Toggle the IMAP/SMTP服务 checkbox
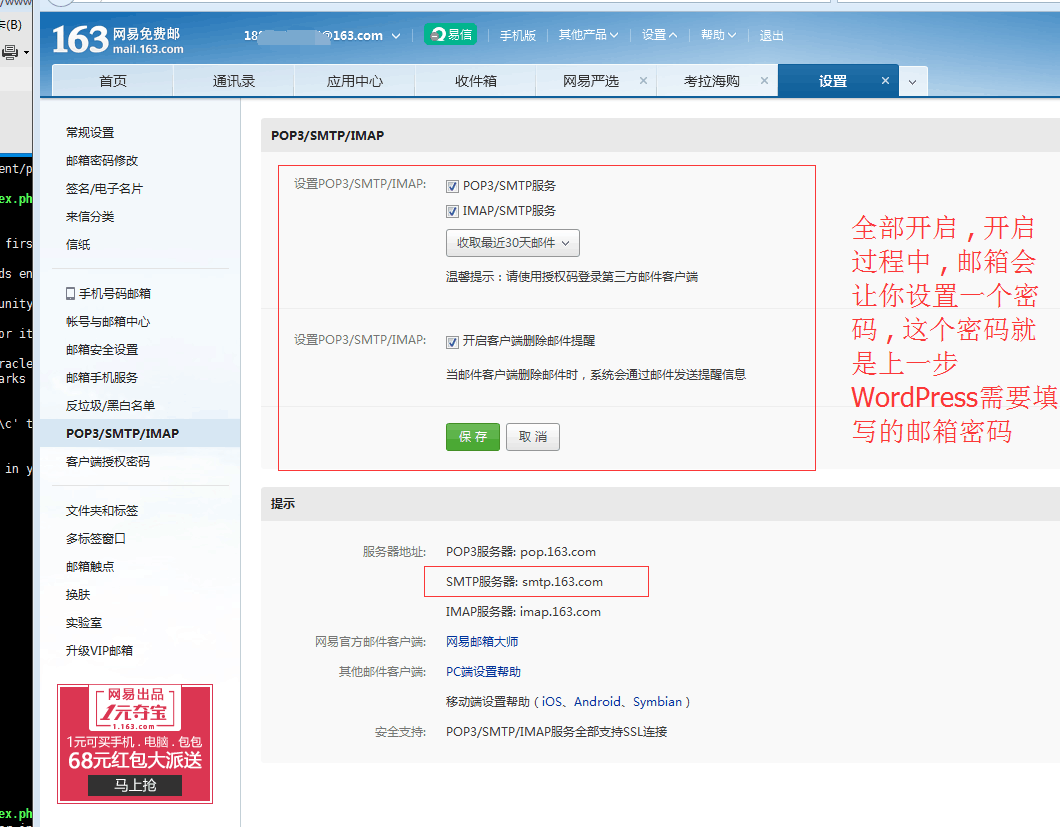Viewport: 1060px width, 827px height. 452,212
